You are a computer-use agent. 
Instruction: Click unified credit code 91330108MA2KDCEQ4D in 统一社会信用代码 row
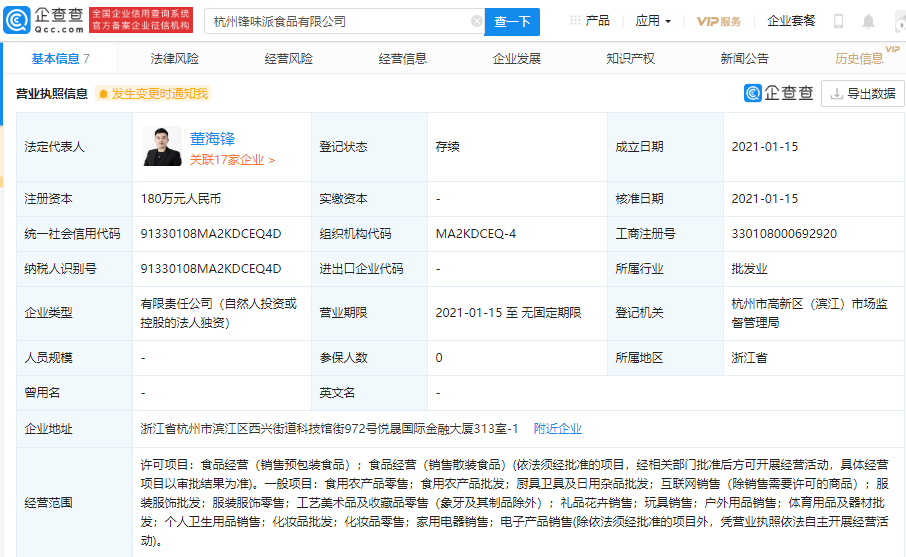(211, 233)
